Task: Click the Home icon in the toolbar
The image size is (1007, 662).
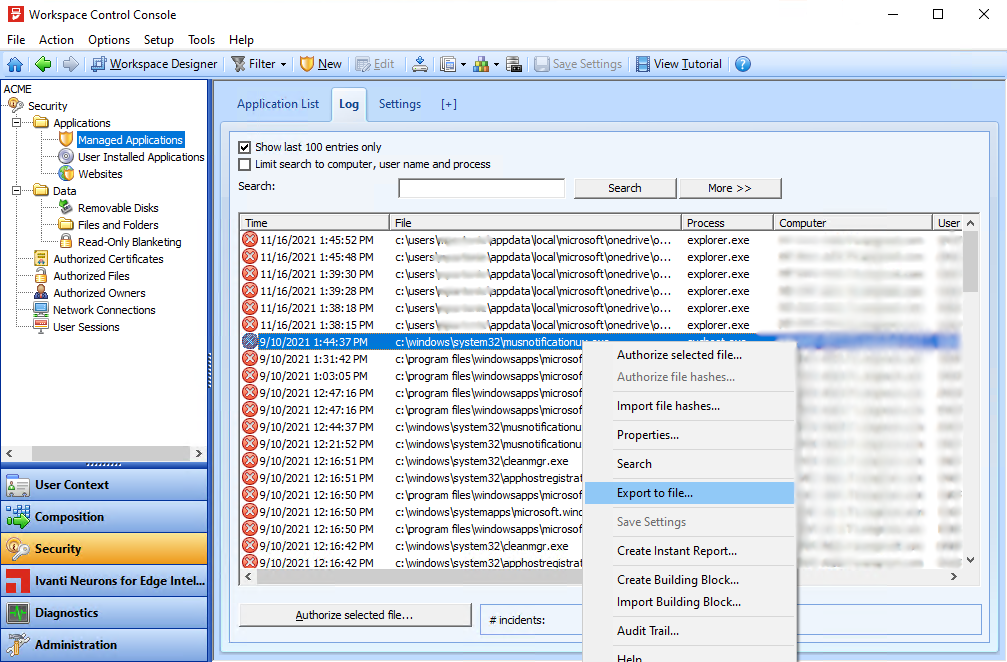Action: click(x=15, y=64)
